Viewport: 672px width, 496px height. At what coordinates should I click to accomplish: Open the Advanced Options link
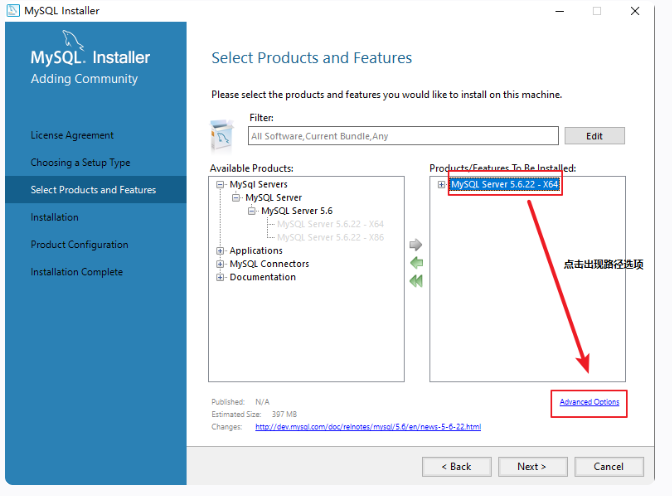(x=589, y=402)
